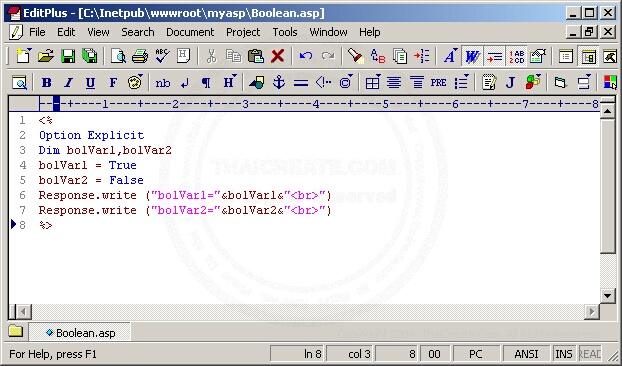Viewport: 622px width, 366px height.
Task: Insert horizontal rule
Action: 301,83
